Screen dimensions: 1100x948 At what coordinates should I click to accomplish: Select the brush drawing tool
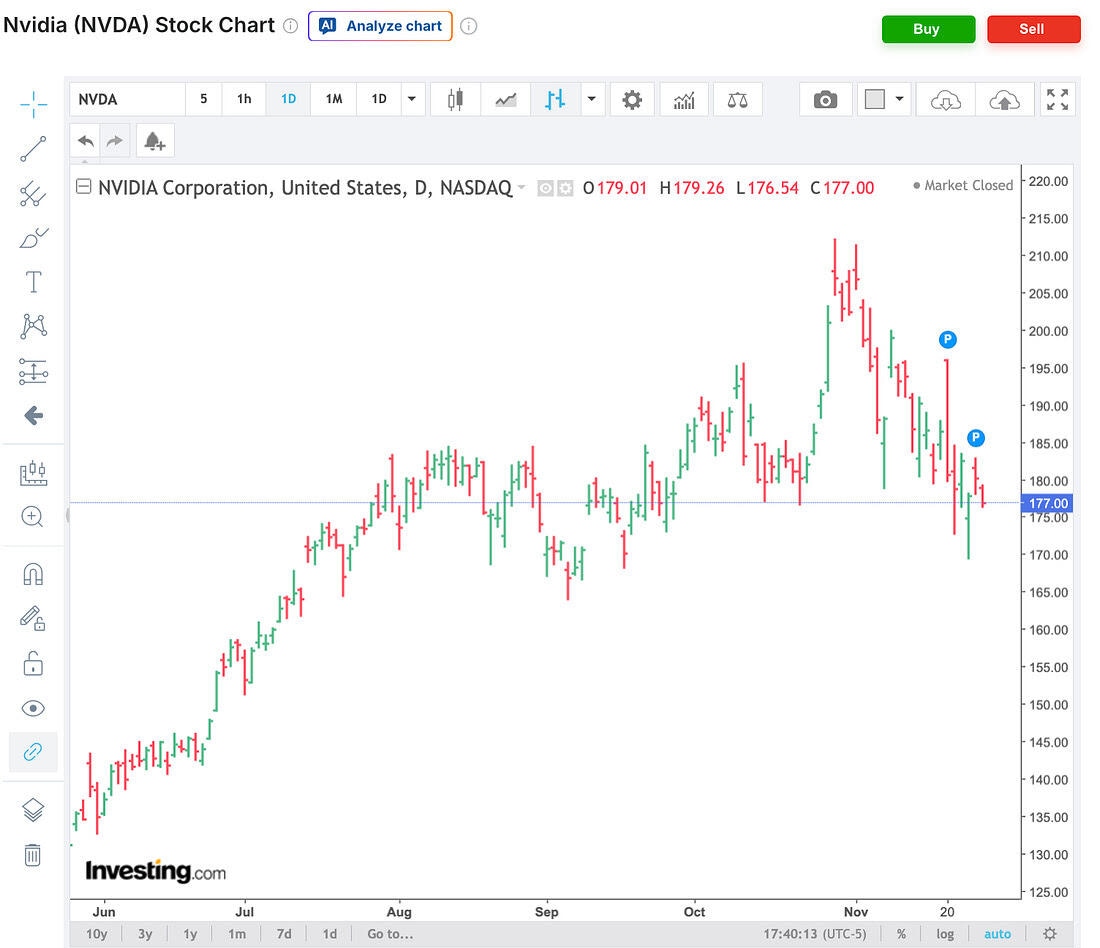click(33, 239)
